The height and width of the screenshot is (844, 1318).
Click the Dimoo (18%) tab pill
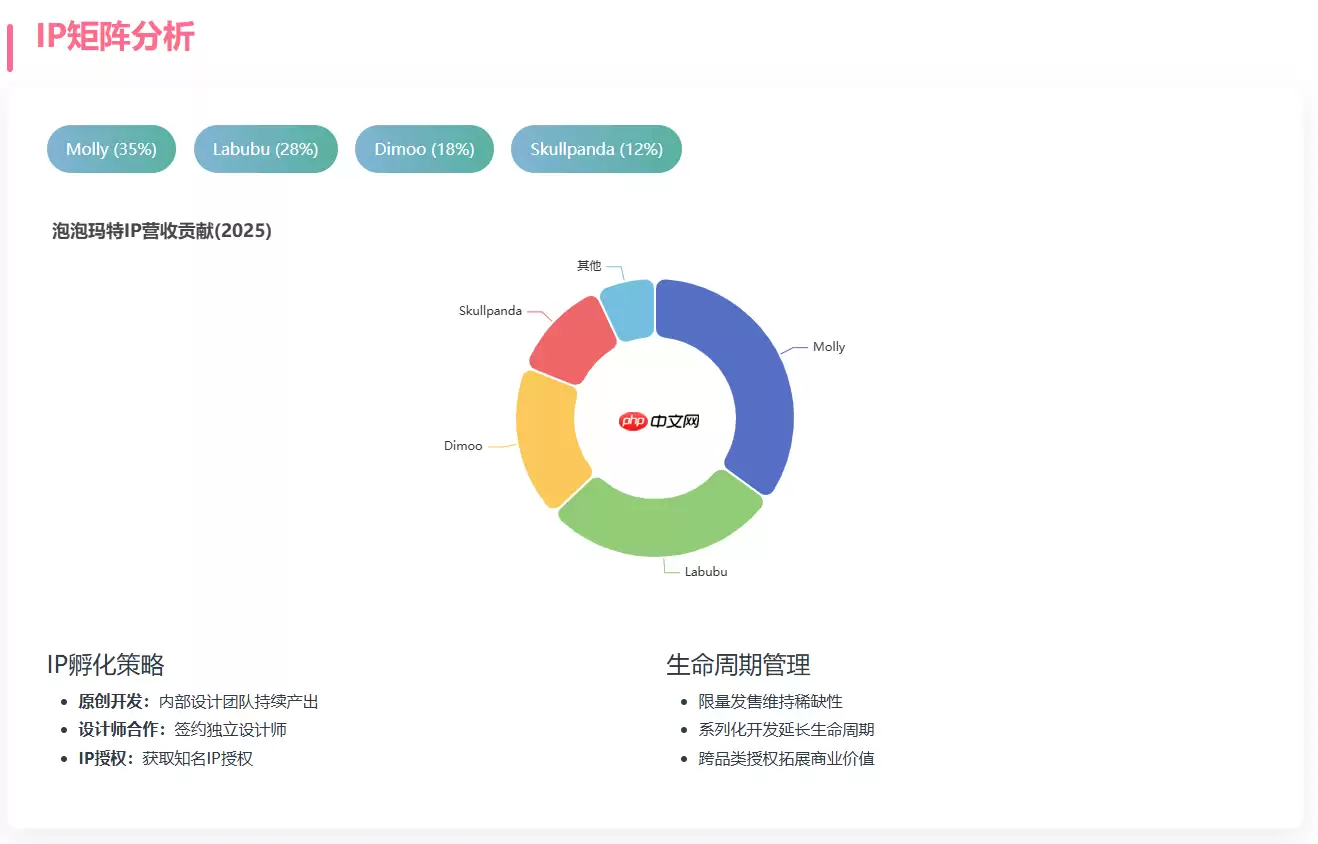[x=424, y=148]
